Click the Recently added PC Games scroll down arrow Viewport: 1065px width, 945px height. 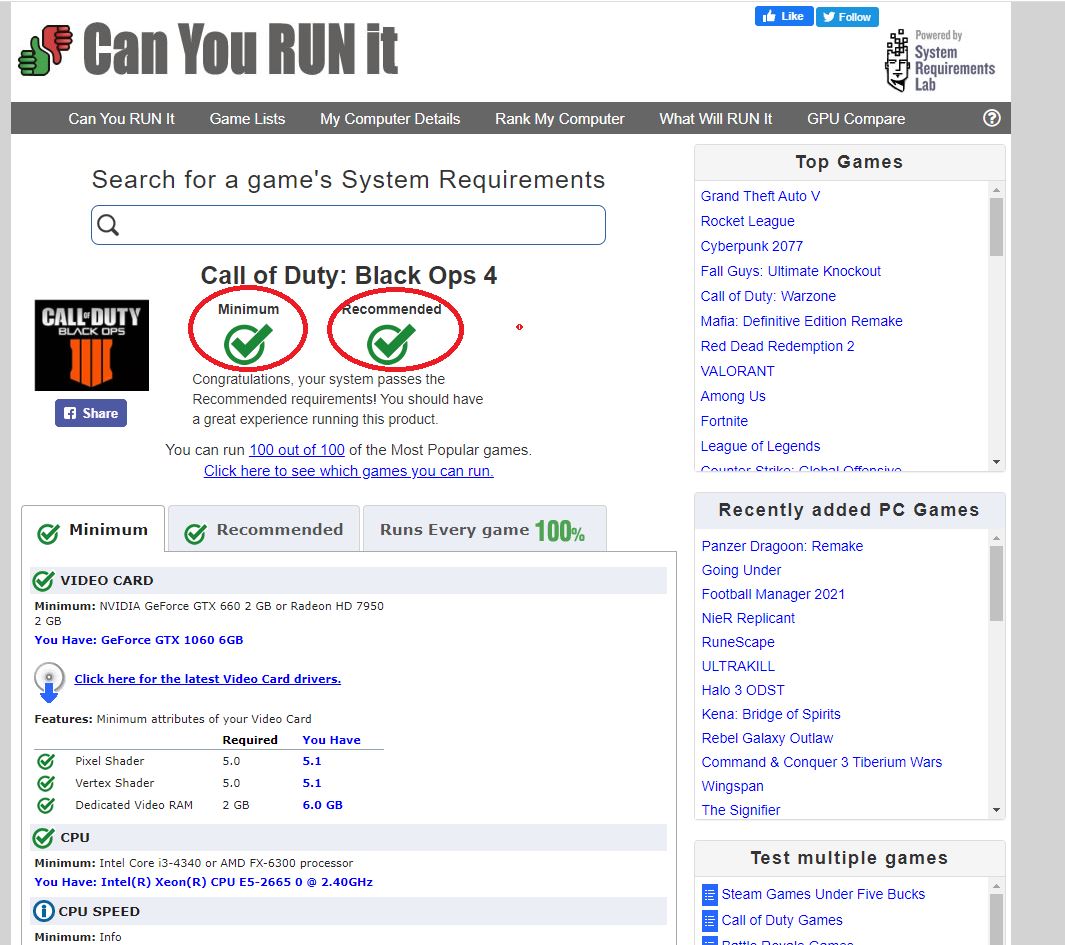tap(996, 810)
